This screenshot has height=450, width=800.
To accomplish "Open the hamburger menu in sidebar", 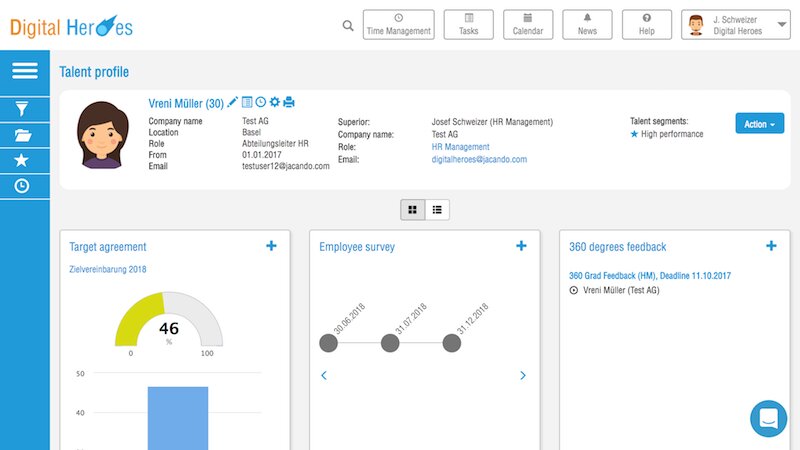I will (x=24, y=71).
